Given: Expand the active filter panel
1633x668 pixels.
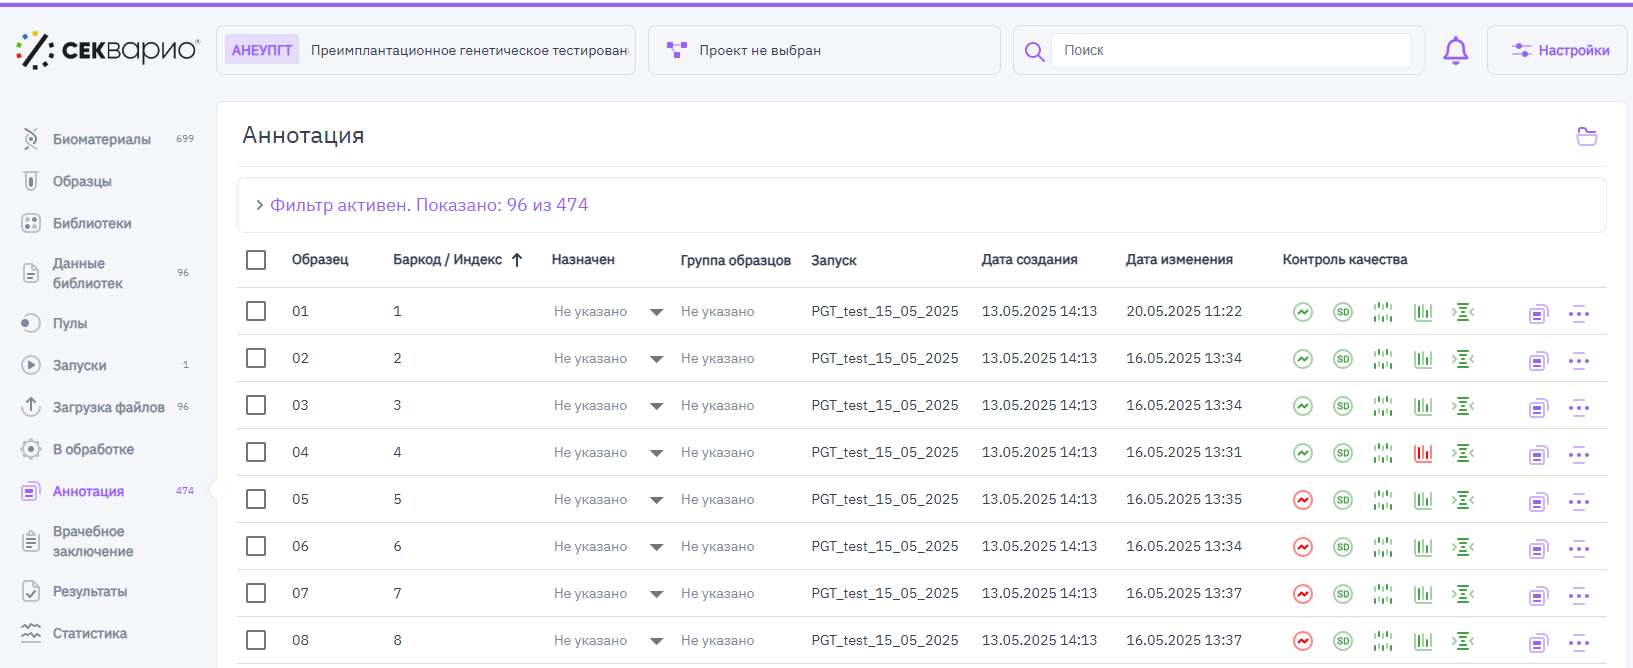Looking at the screenshot, I should 260,205.
